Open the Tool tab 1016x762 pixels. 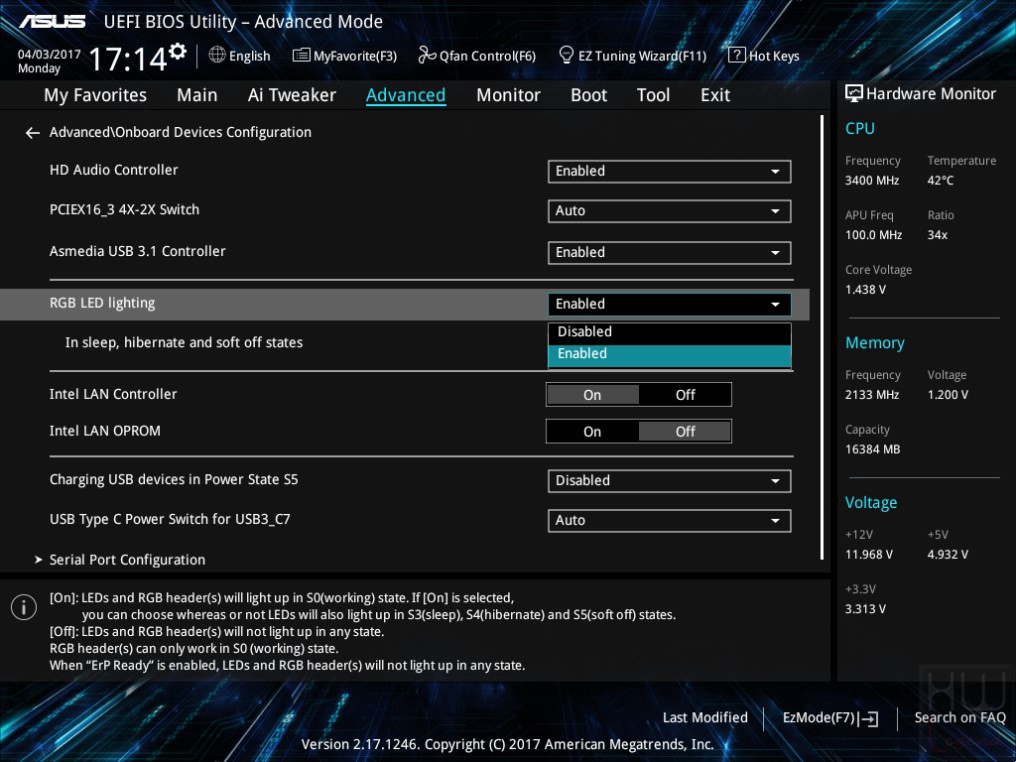pos(653,95)
